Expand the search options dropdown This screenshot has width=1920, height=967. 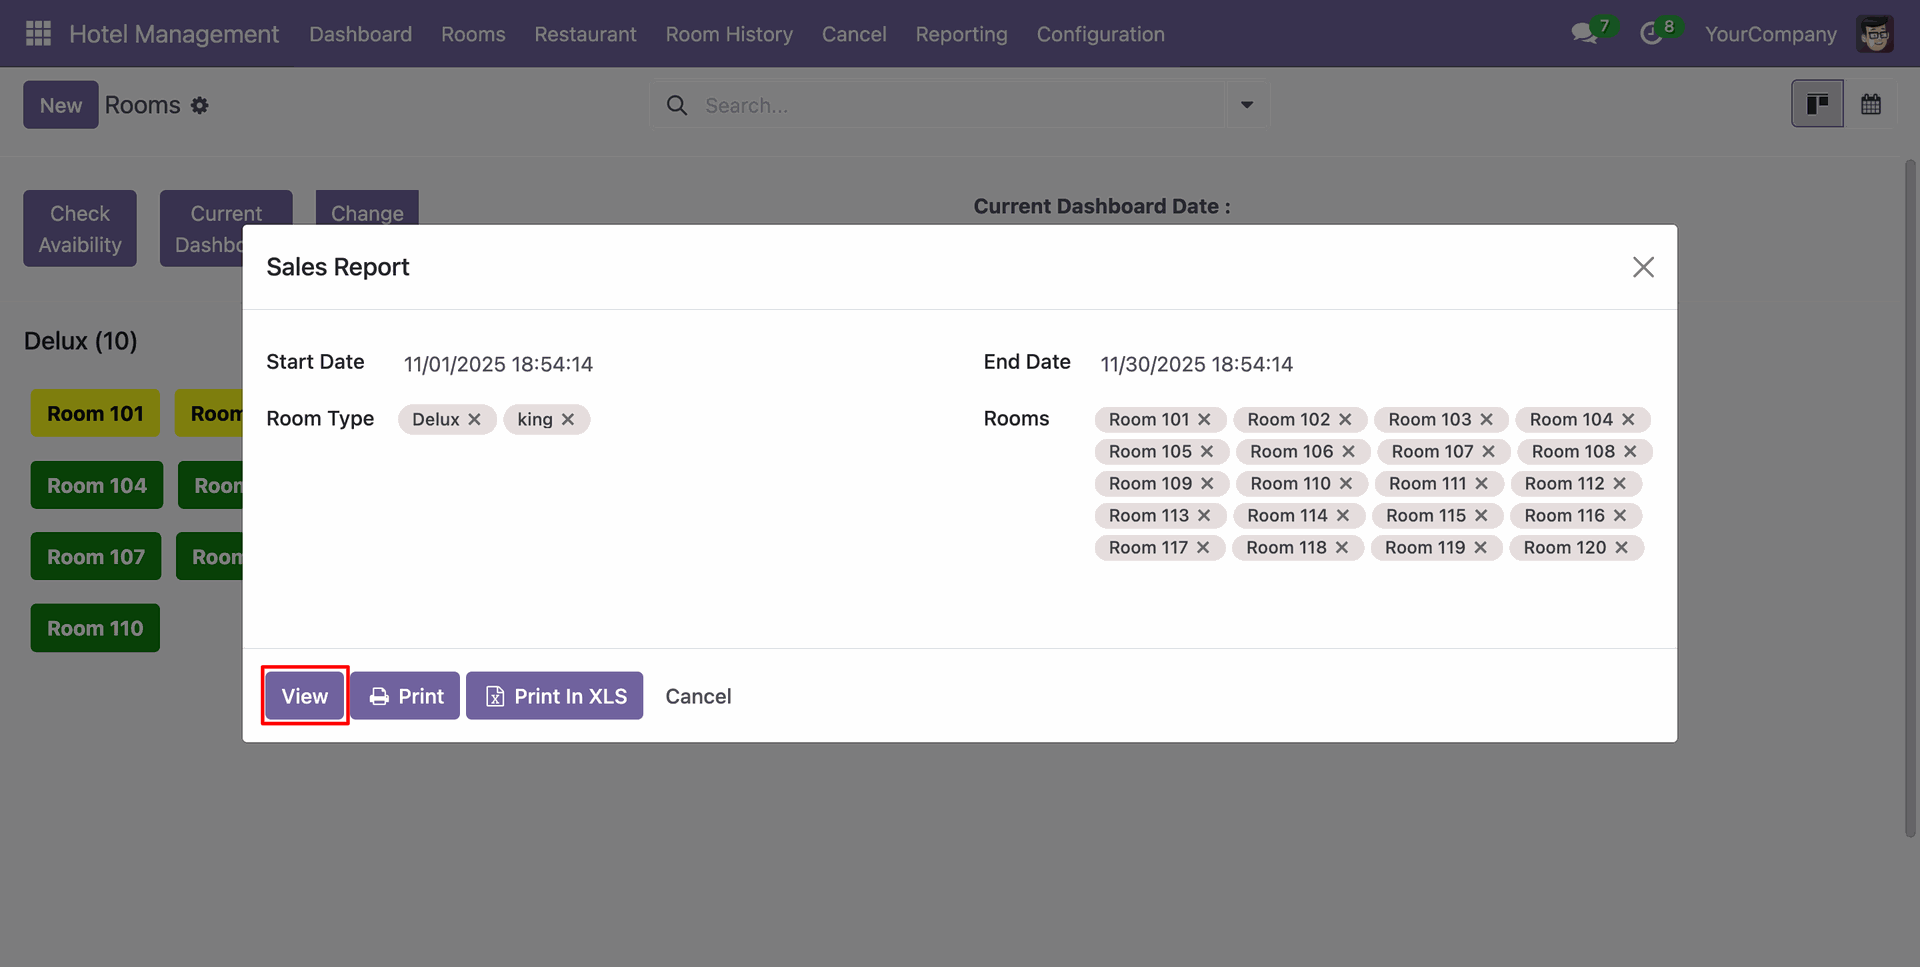[1246, 105]
